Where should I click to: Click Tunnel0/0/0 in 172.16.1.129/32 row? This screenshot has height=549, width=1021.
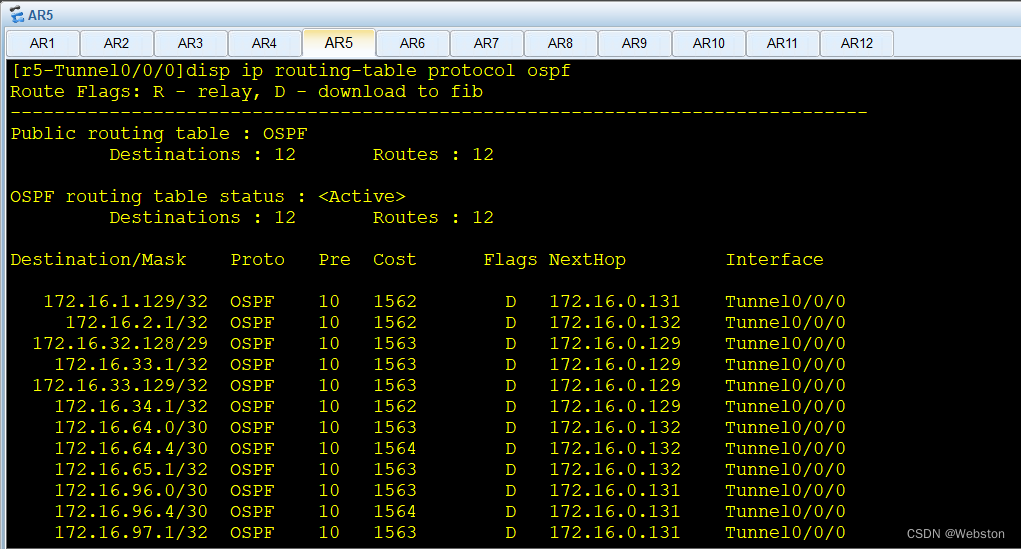click(785, 302)
